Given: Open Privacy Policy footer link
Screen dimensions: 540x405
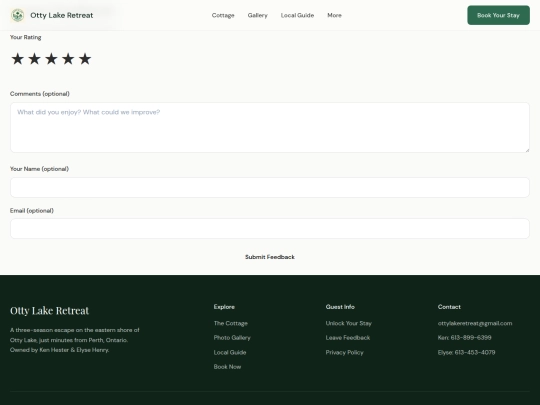Looking at the screenshot, I should [x=344, y=352].
